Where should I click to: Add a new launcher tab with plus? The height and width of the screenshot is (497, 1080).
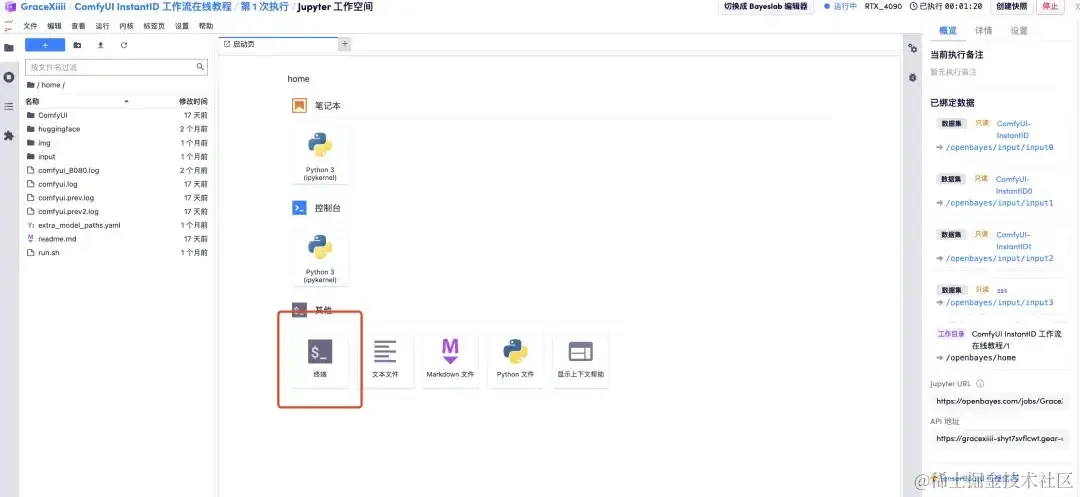(x=345, y=43)
